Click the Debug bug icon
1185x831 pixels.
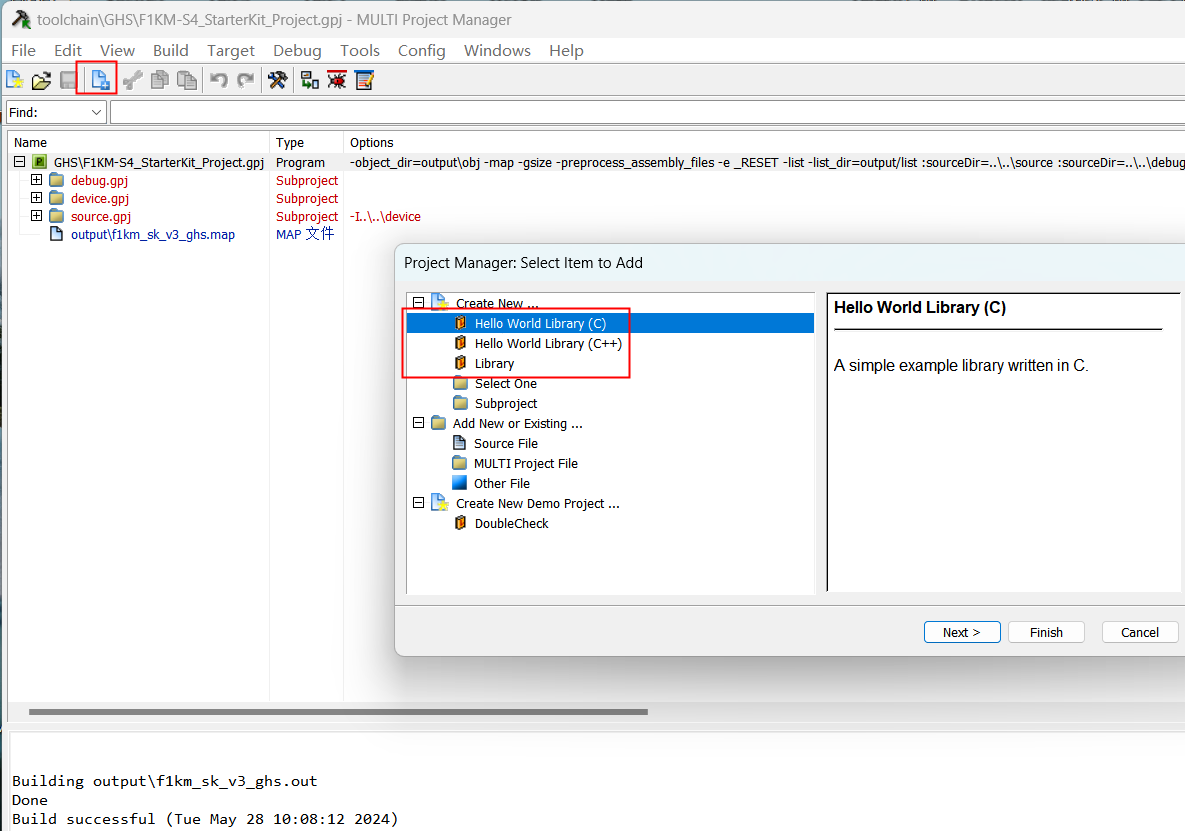click(x=337, y=80)
